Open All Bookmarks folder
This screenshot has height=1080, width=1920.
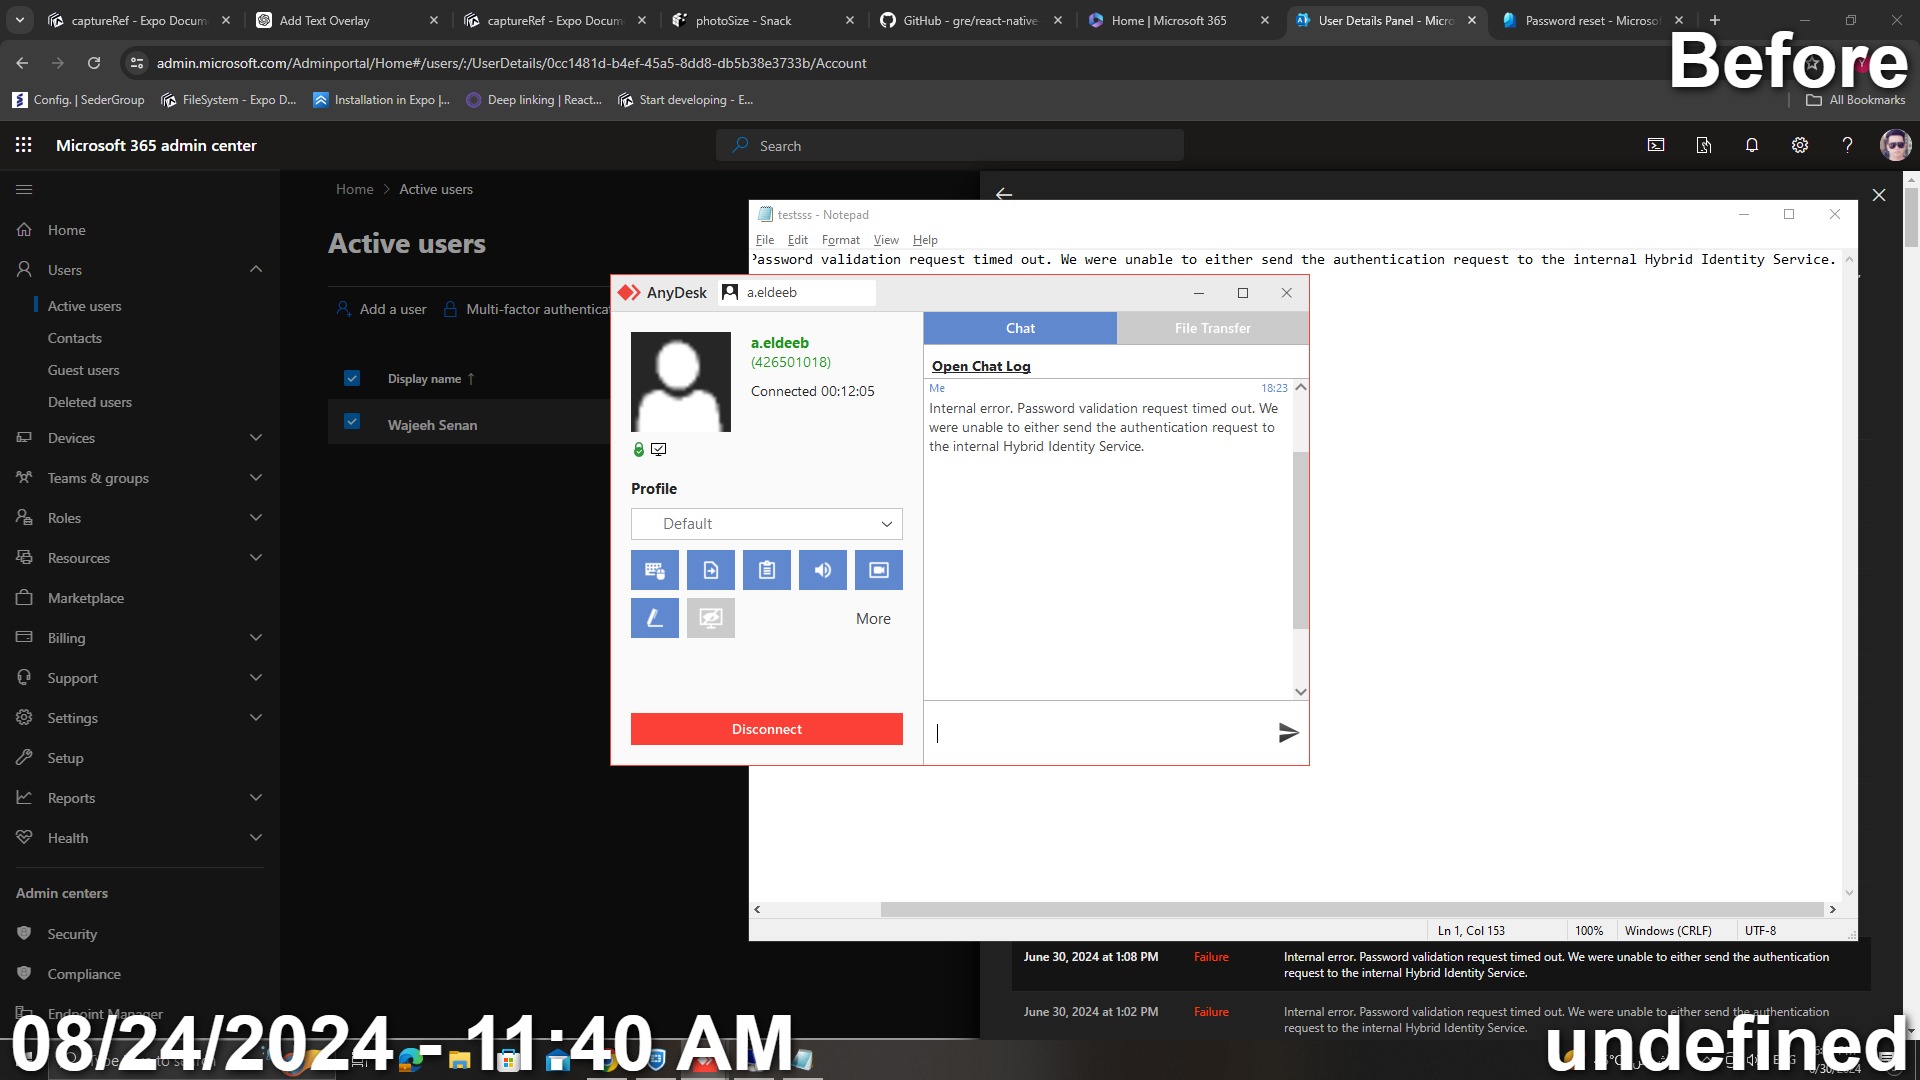pyautogui.click(x=1856, y=100)
